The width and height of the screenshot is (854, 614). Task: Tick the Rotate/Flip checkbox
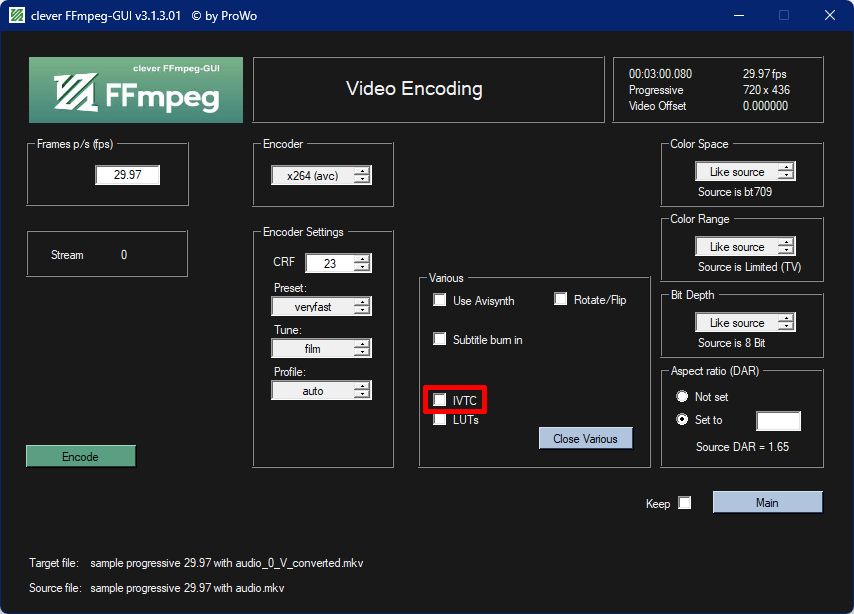560,299
